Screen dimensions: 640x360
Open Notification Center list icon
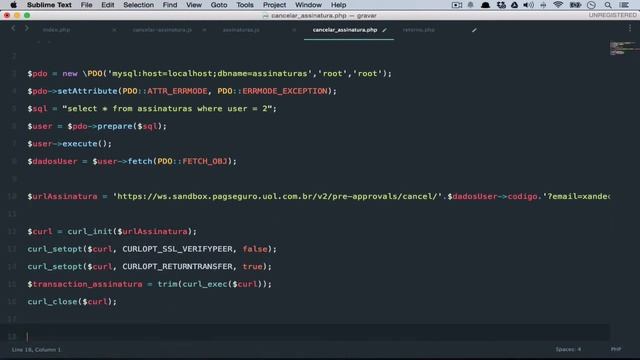pyautogui.click(x=624, y=5)
